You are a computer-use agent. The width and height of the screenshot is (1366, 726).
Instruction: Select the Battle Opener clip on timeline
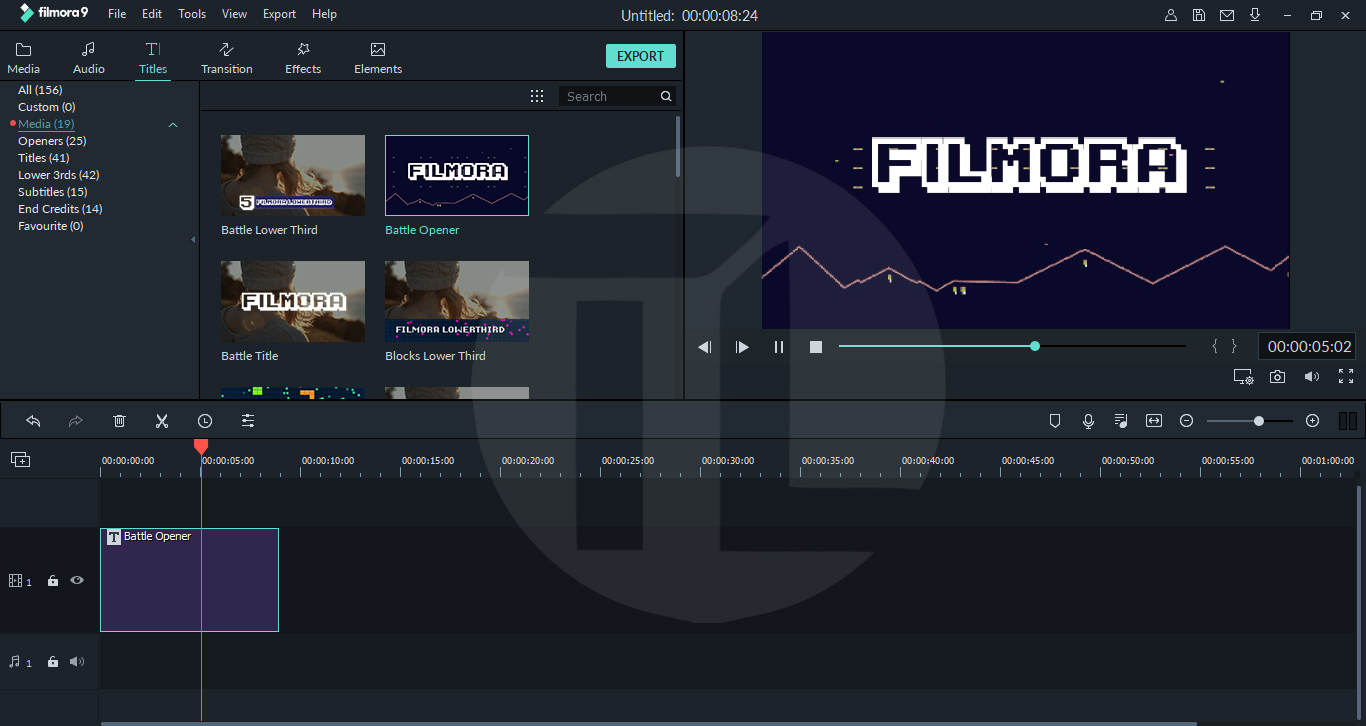point(189,580)
